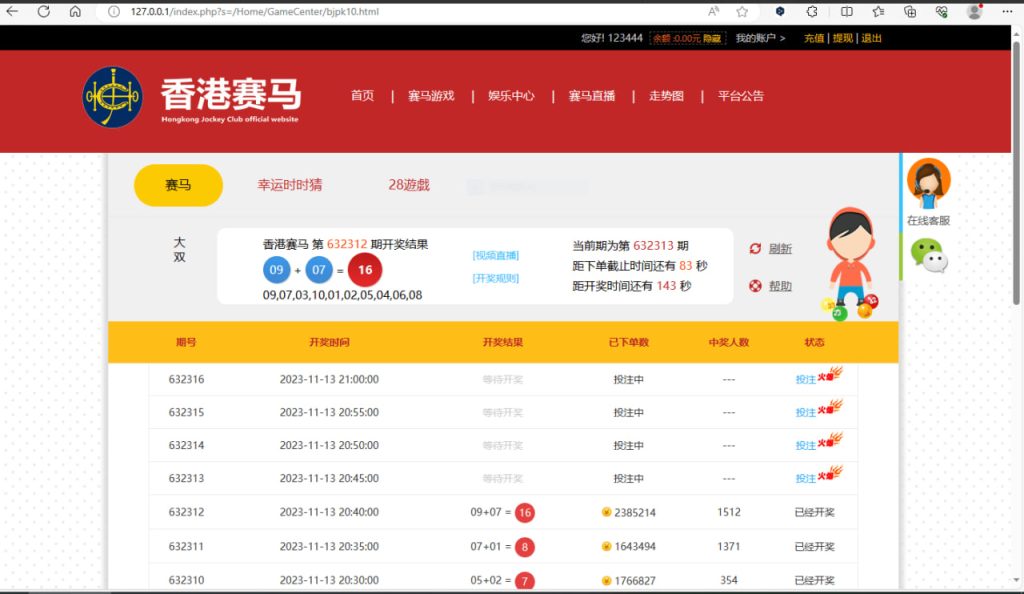Click the browser address bar URL
The height and width of the screenshot is (594, 1024).
[255, 12]
